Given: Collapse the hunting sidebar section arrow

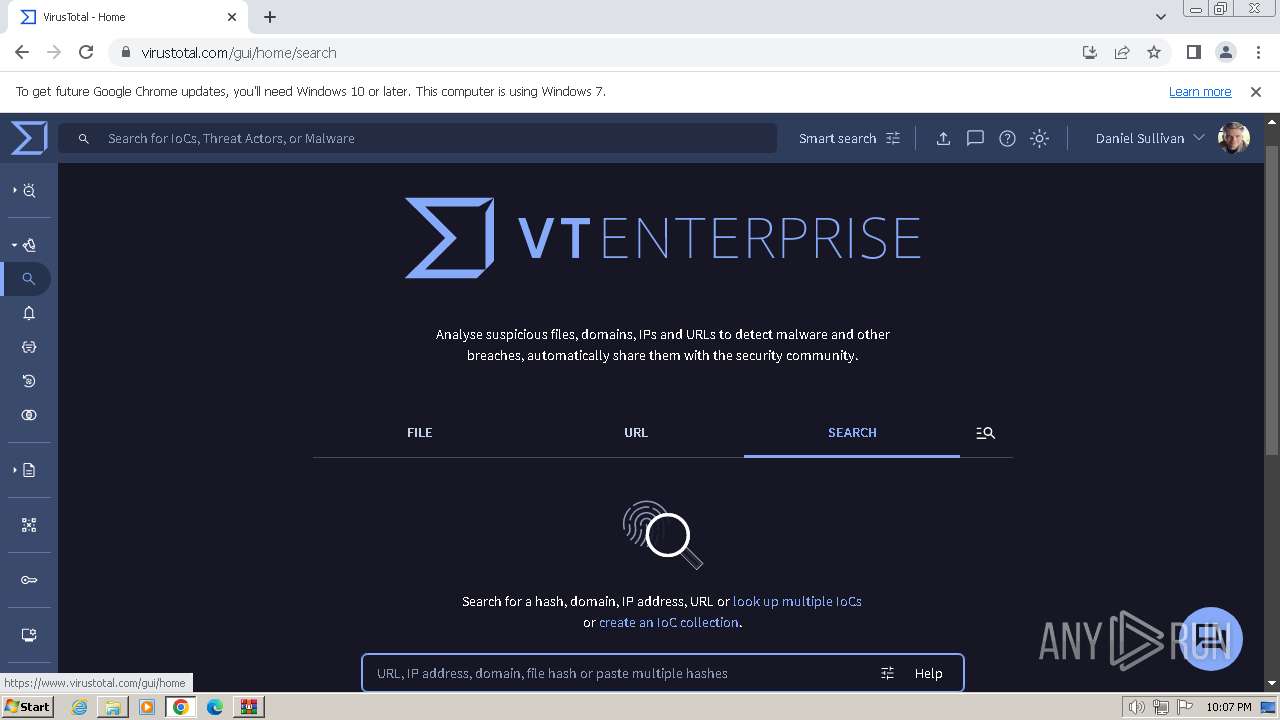Looking at the screenshot, I should 14,245.
